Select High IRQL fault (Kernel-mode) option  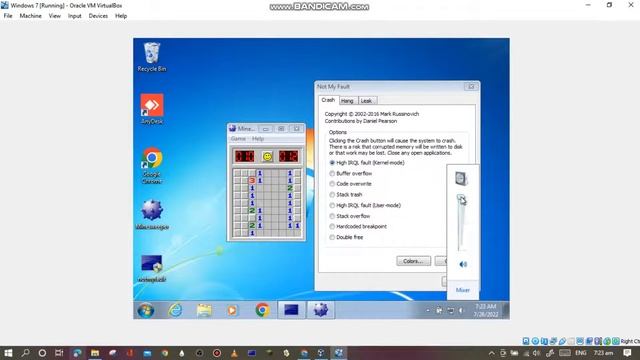point(367,162)
